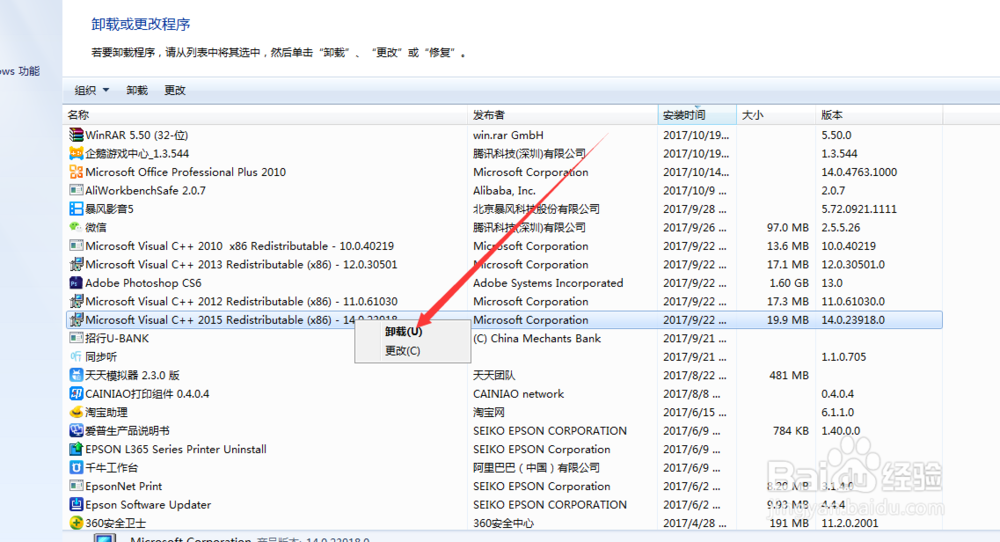Select the 招行U-BANK entry
Screen dimensions: 1000x542
coord(117,339)
